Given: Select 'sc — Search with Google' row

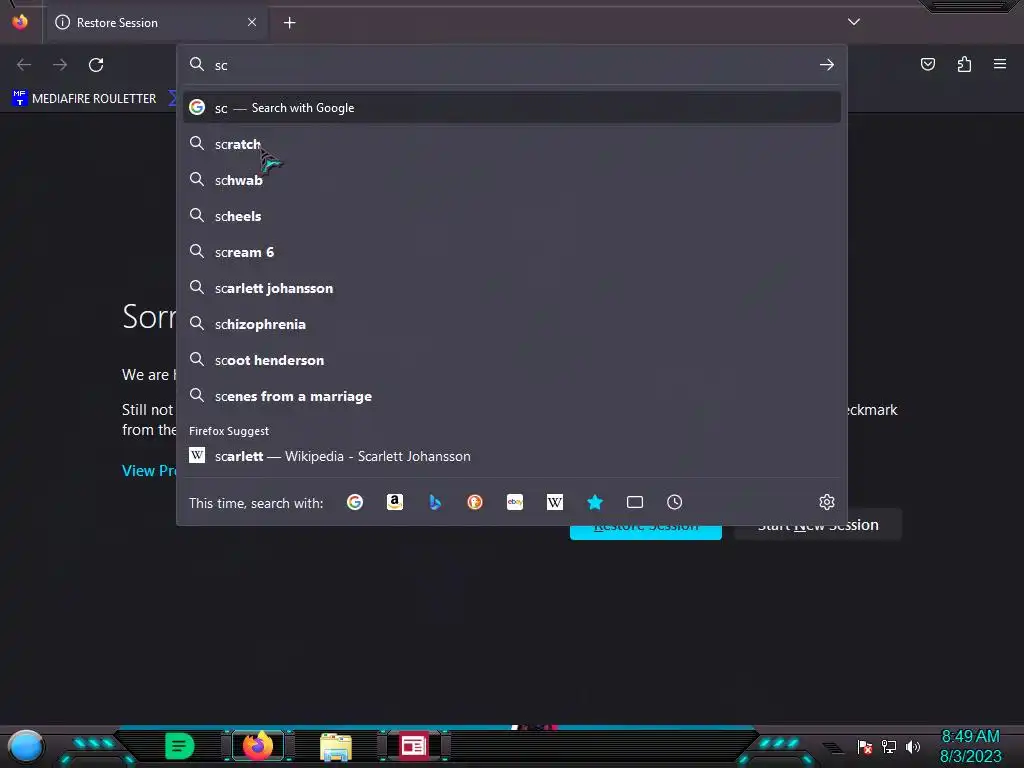Looking at the screenshot, I should click(x=511, y=108).
